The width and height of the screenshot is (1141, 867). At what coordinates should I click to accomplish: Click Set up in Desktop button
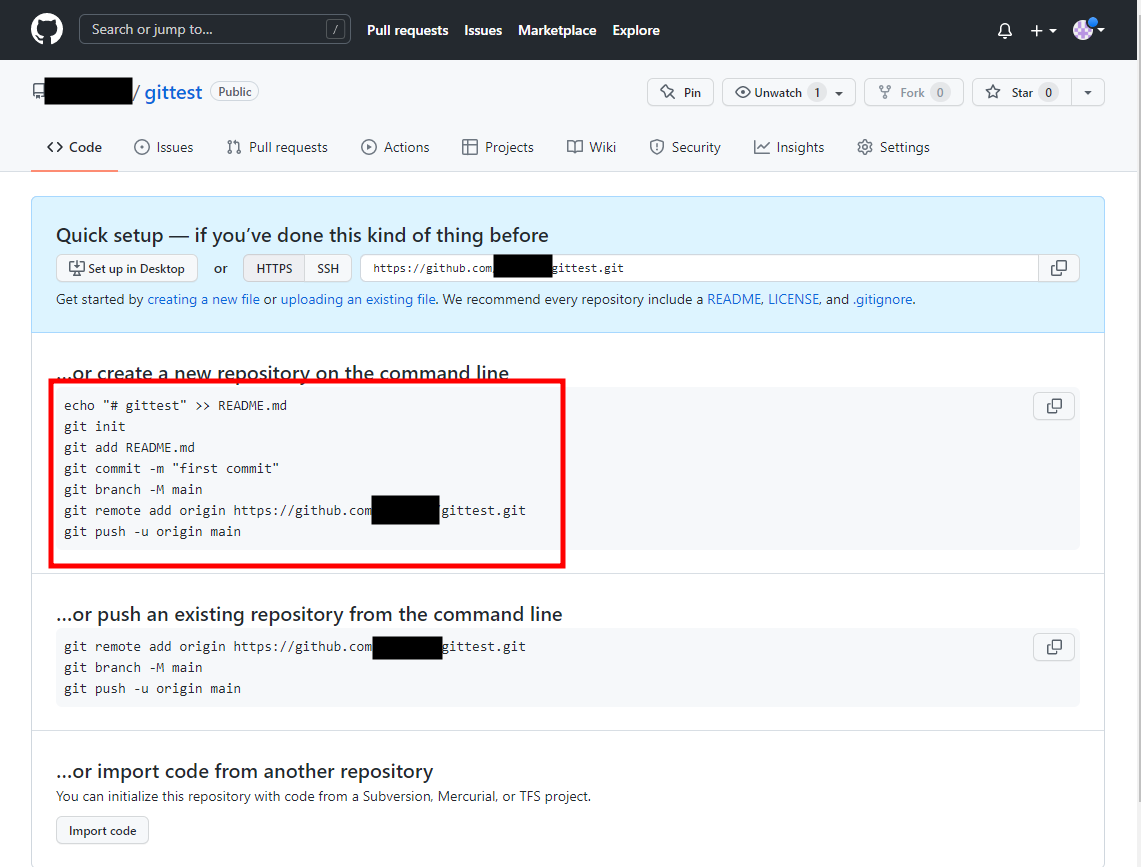point(127,268)
